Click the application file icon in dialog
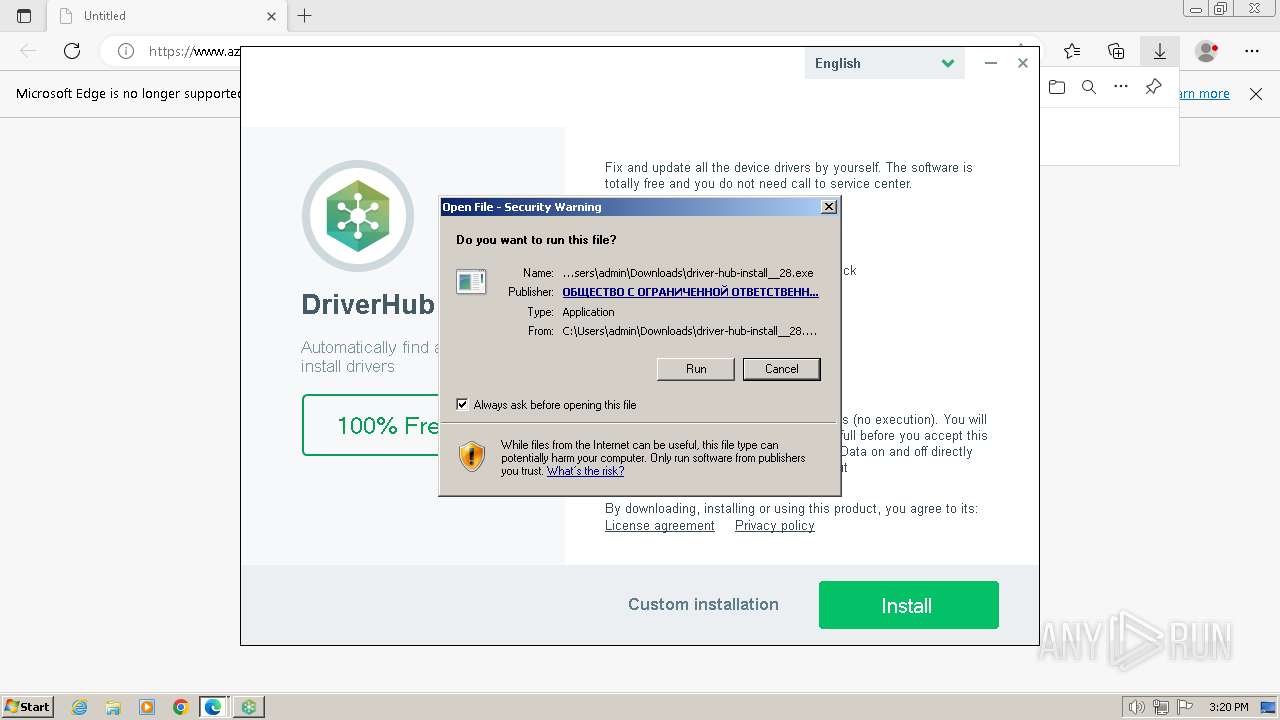 (x=471, y=282)
